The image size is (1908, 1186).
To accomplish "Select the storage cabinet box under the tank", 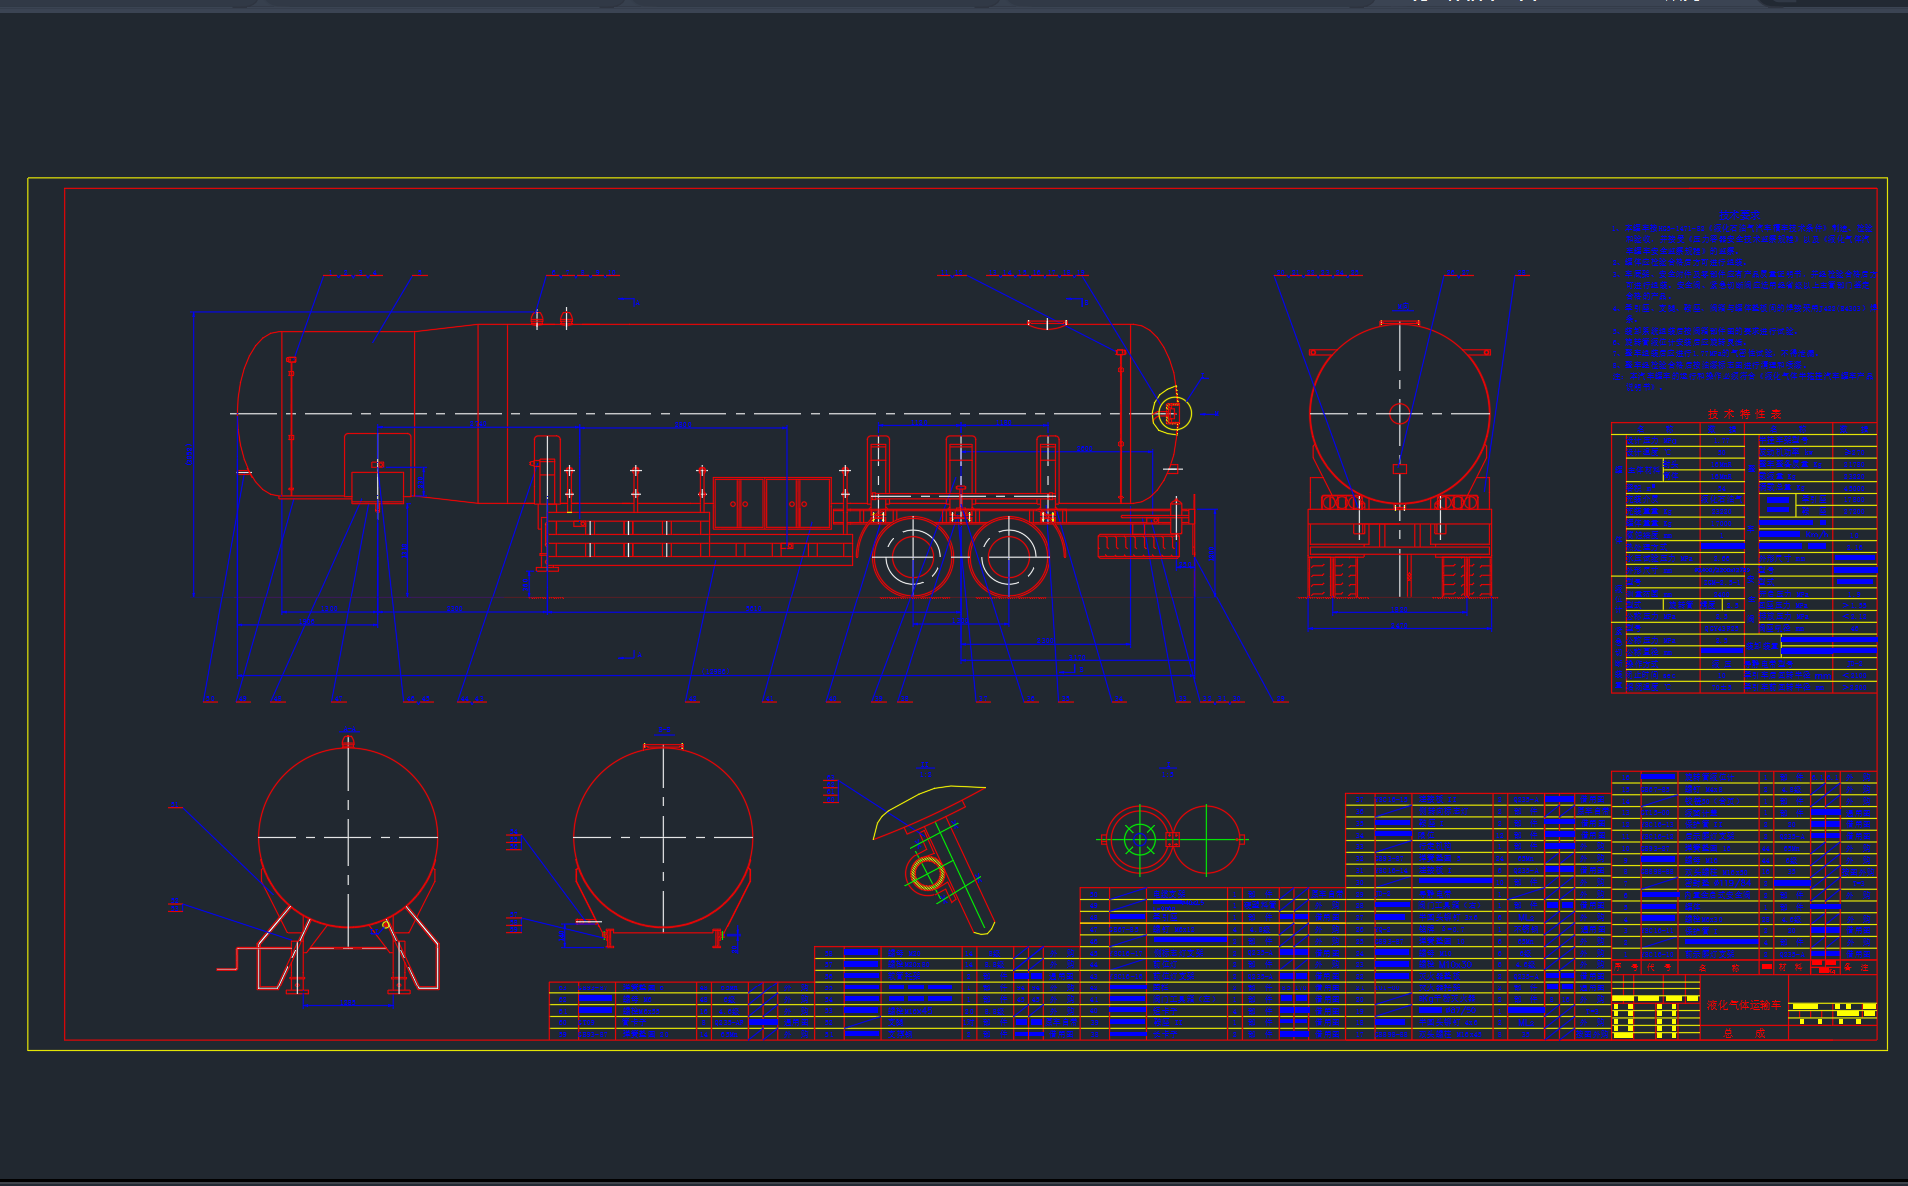I will [x=772, y=503].
